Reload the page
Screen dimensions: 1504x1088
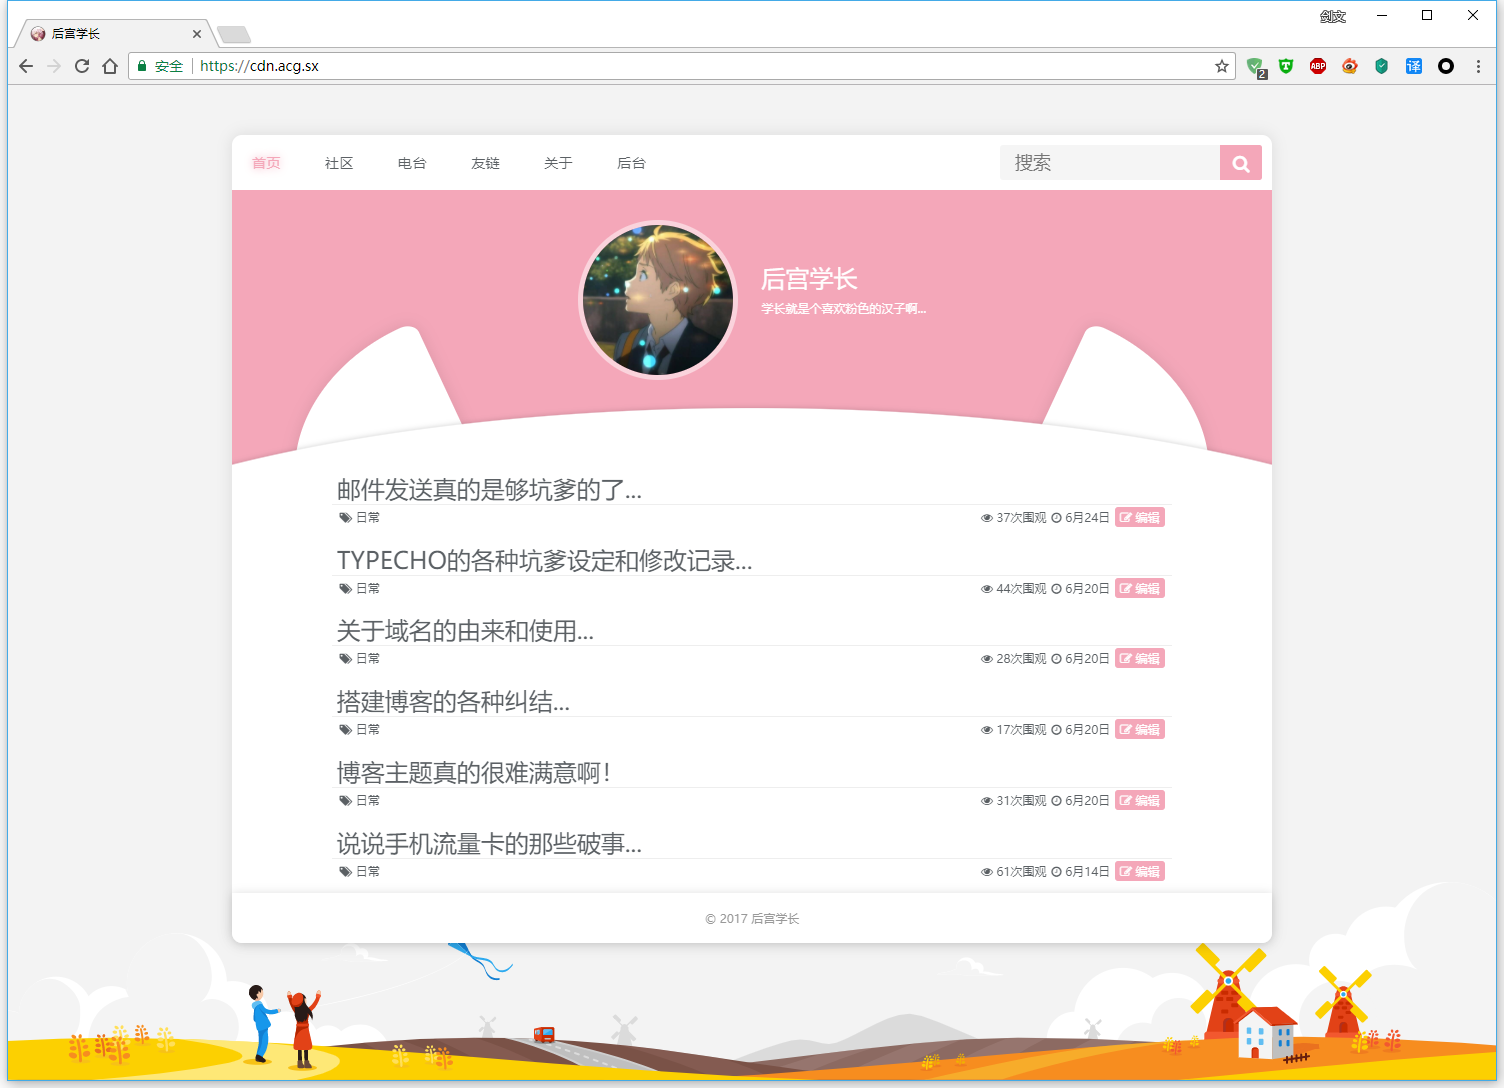(82, 66)
